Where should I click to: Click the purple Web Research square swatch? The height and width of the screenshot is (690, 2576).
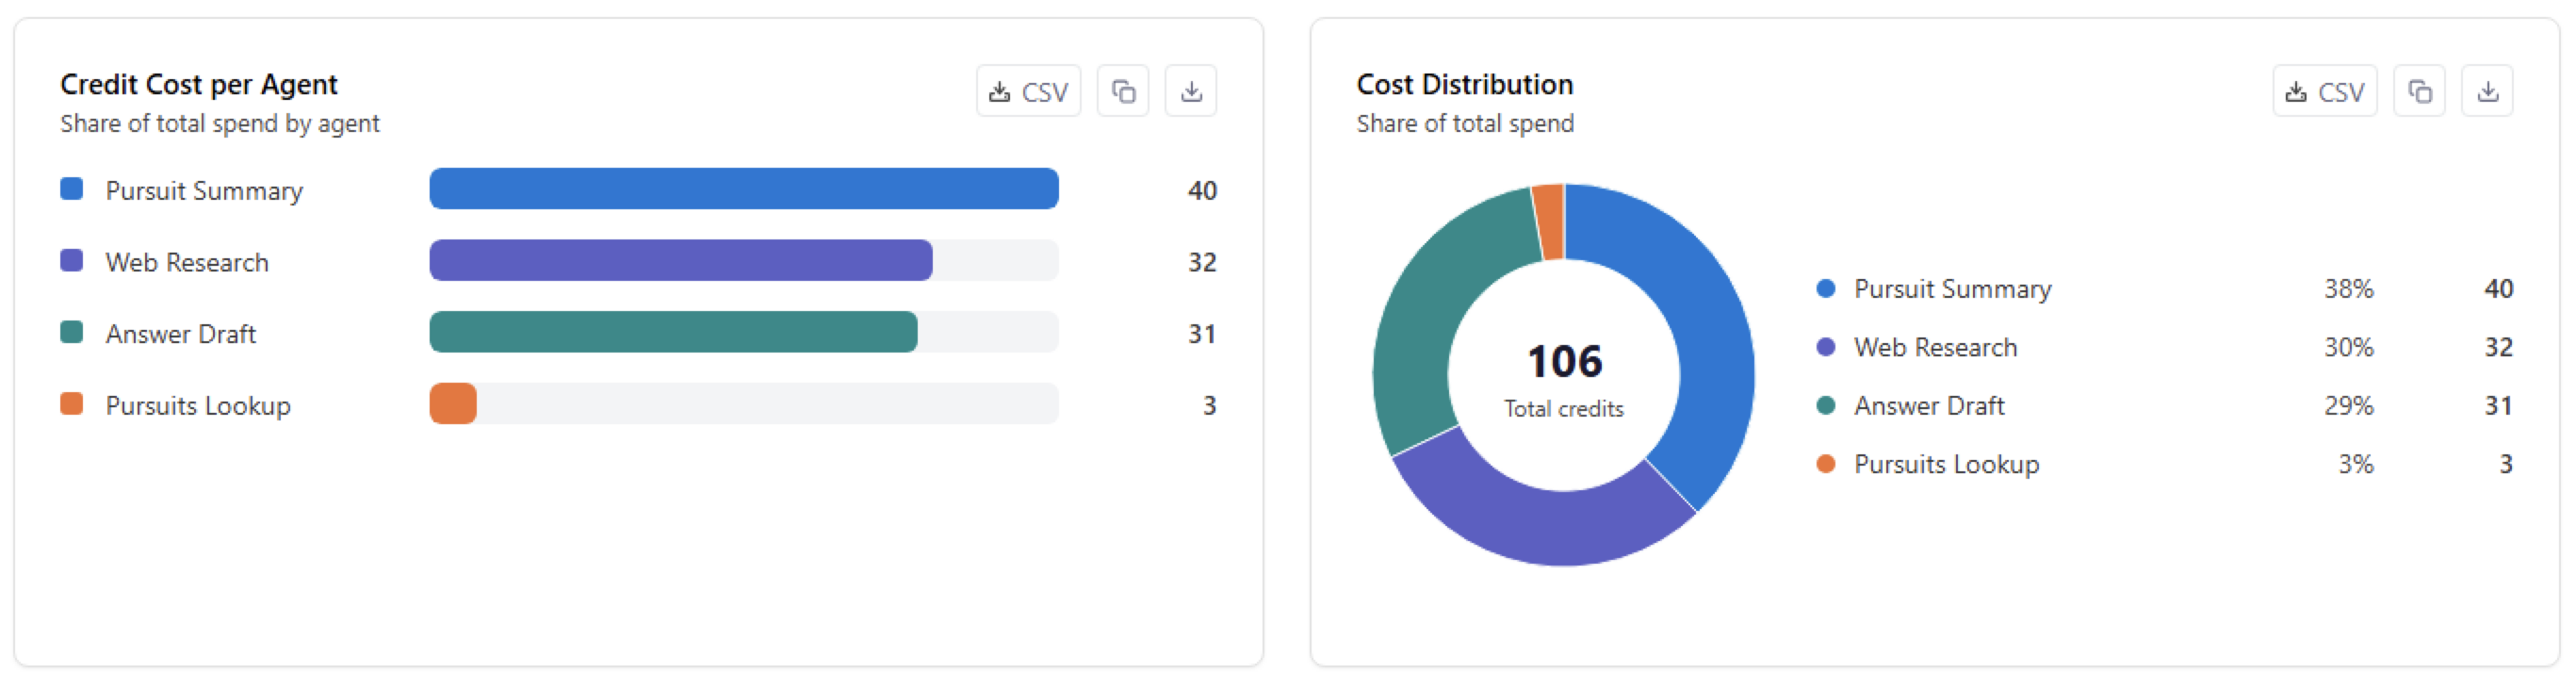71,261
